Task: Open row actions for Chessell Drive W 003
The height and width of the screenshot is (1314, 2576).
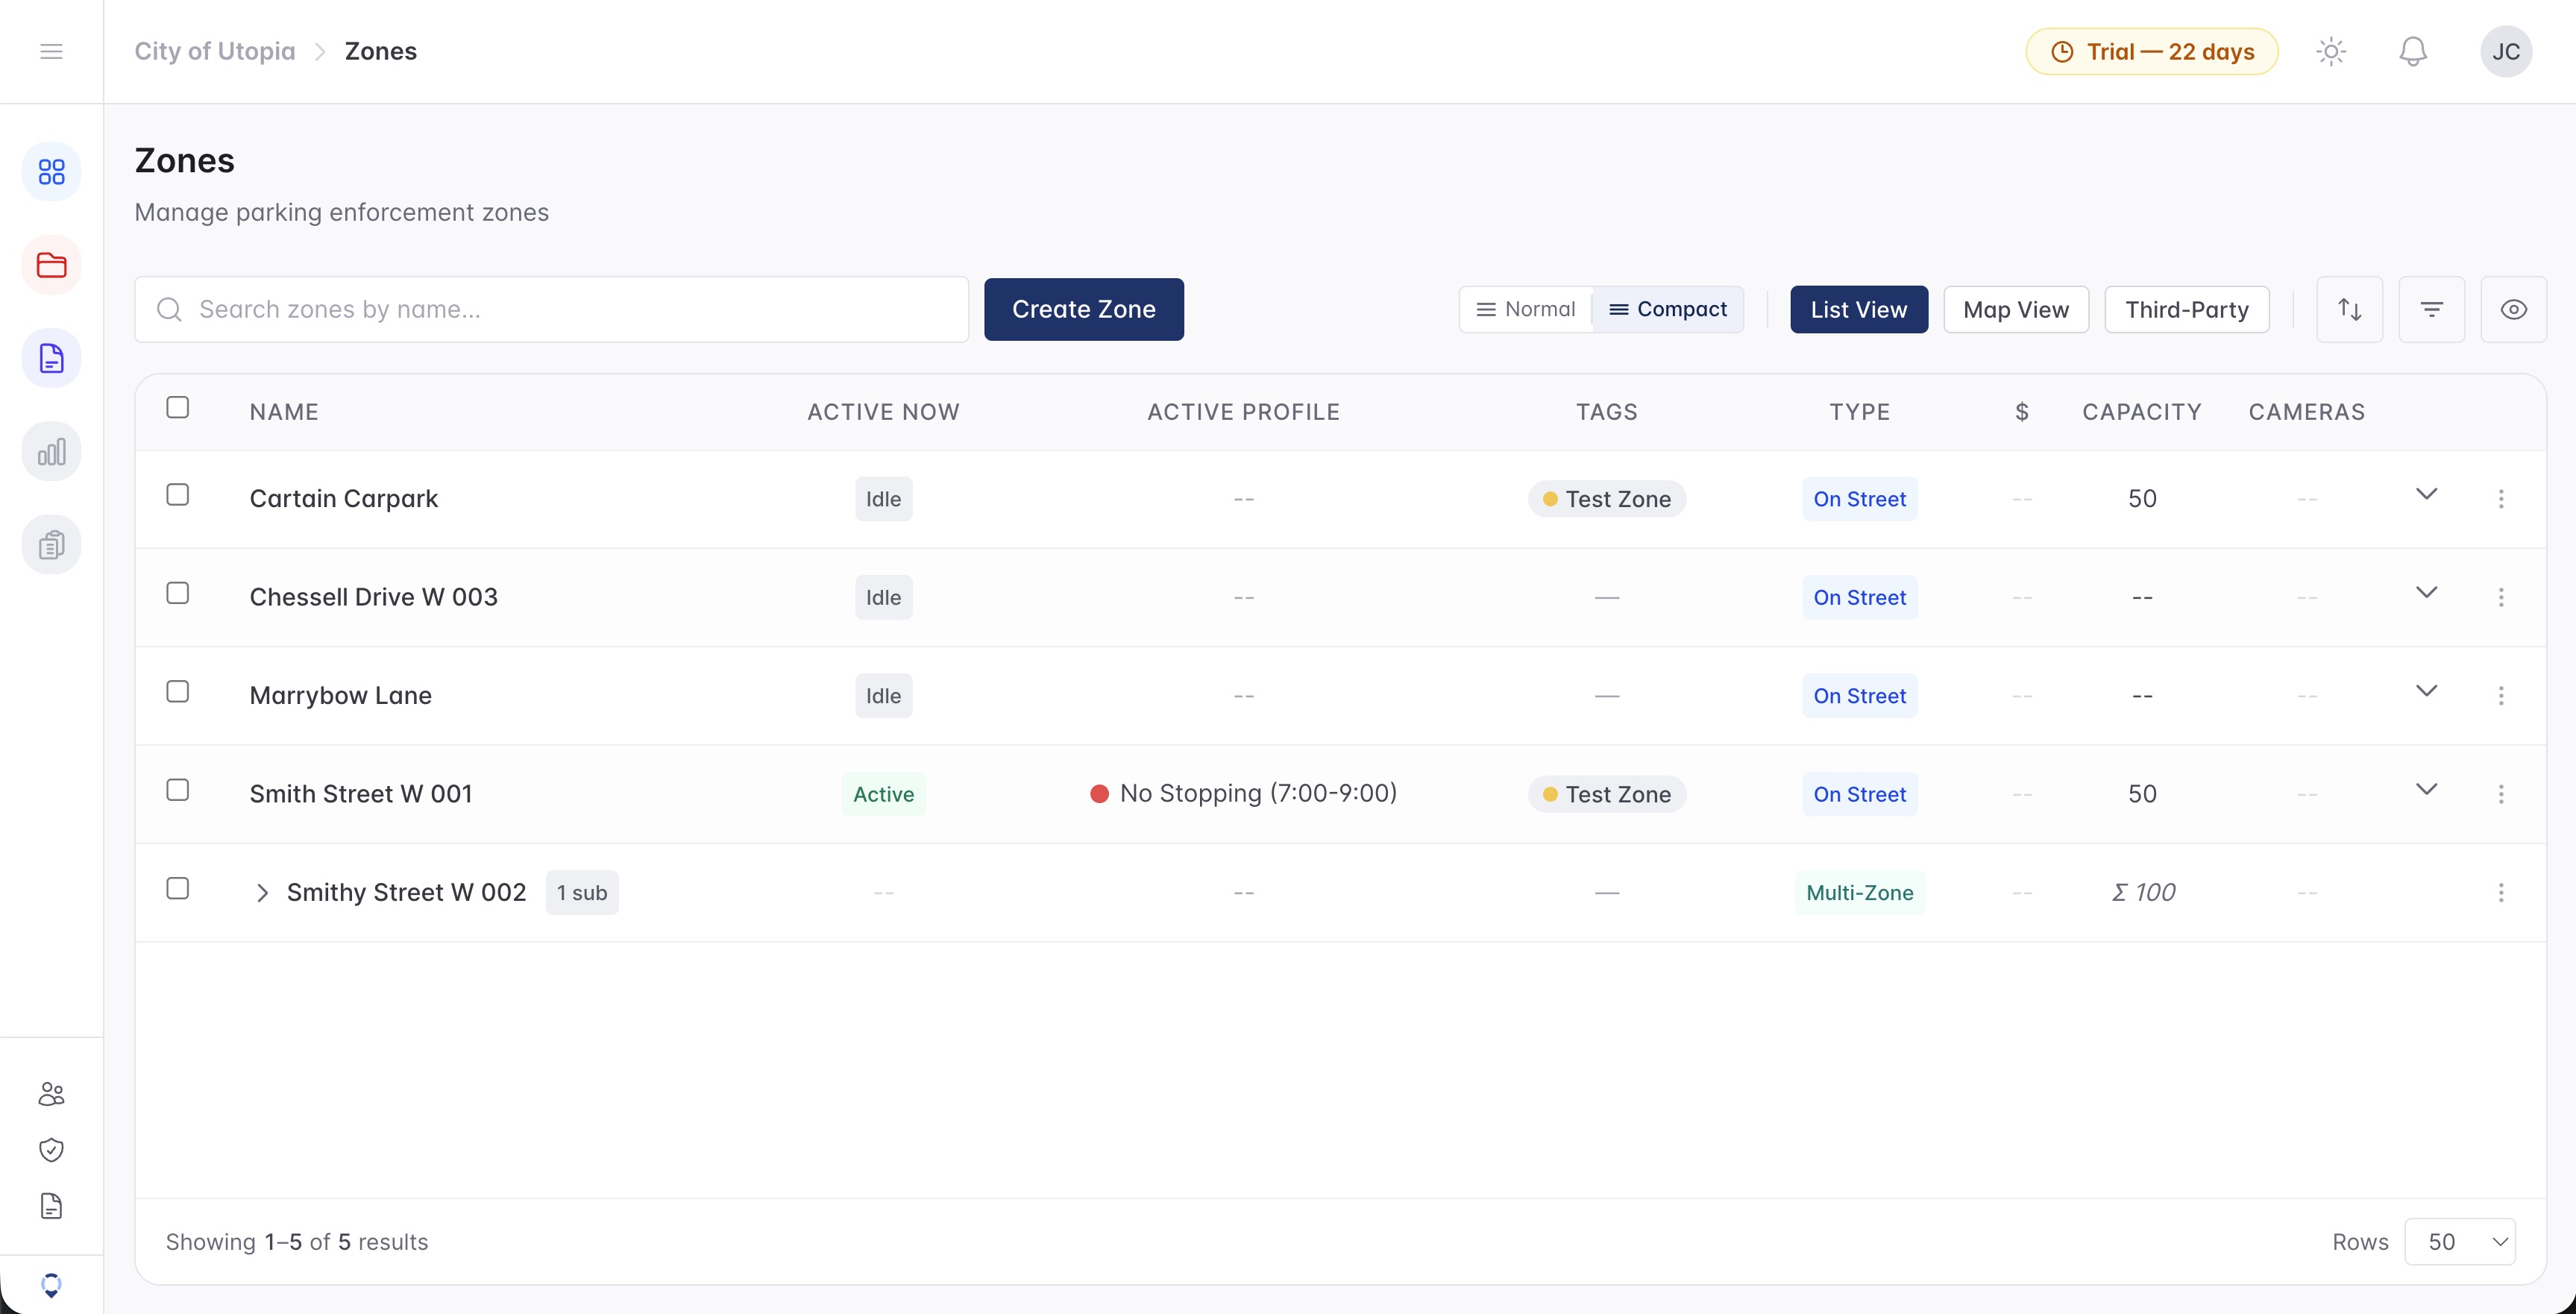Action: [x=2501, y=597]
